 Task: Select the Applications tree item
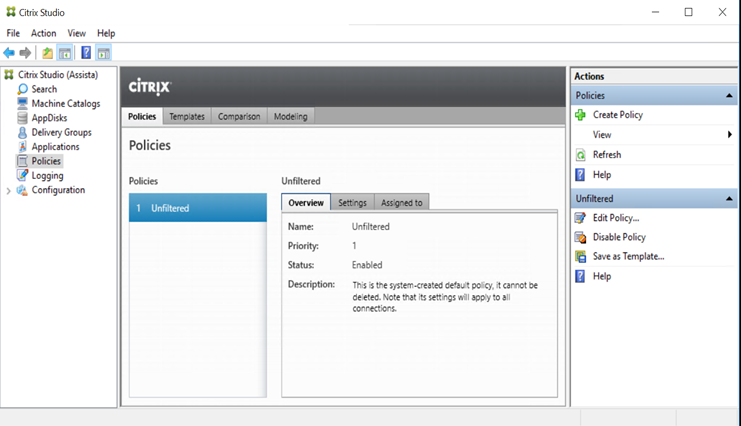click(55, 147)
